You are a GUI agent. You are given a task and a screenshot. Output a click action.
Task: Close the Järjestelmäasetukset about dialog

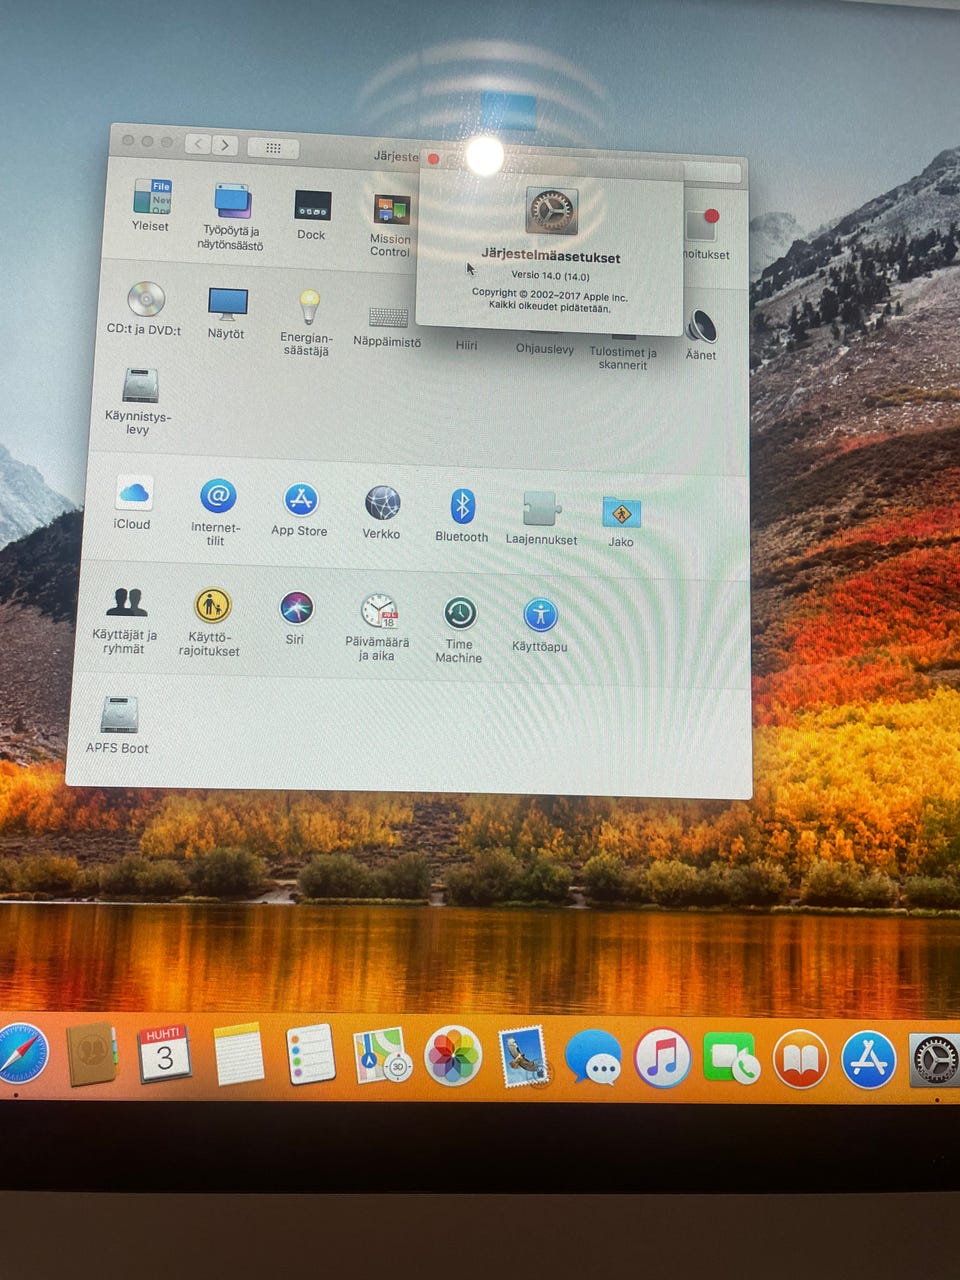click(x=433, y=159)
